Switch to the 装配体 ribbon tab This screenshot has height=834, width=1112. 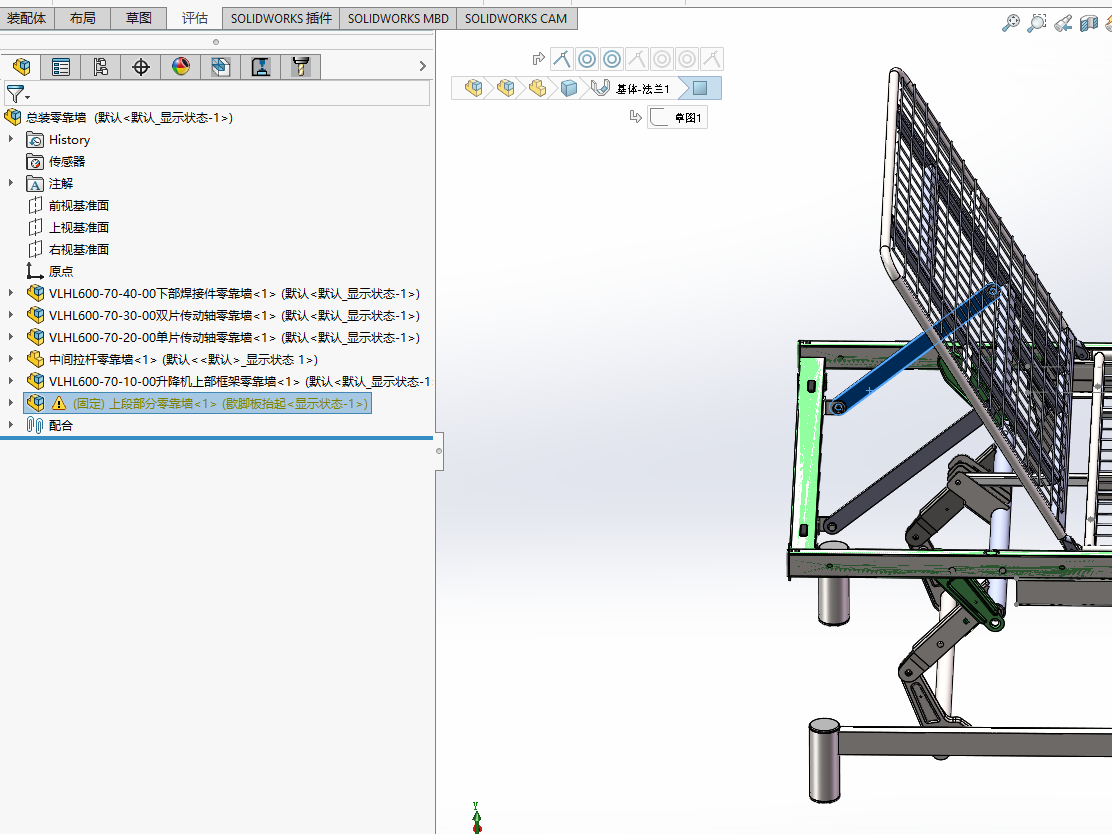(26, 17)
